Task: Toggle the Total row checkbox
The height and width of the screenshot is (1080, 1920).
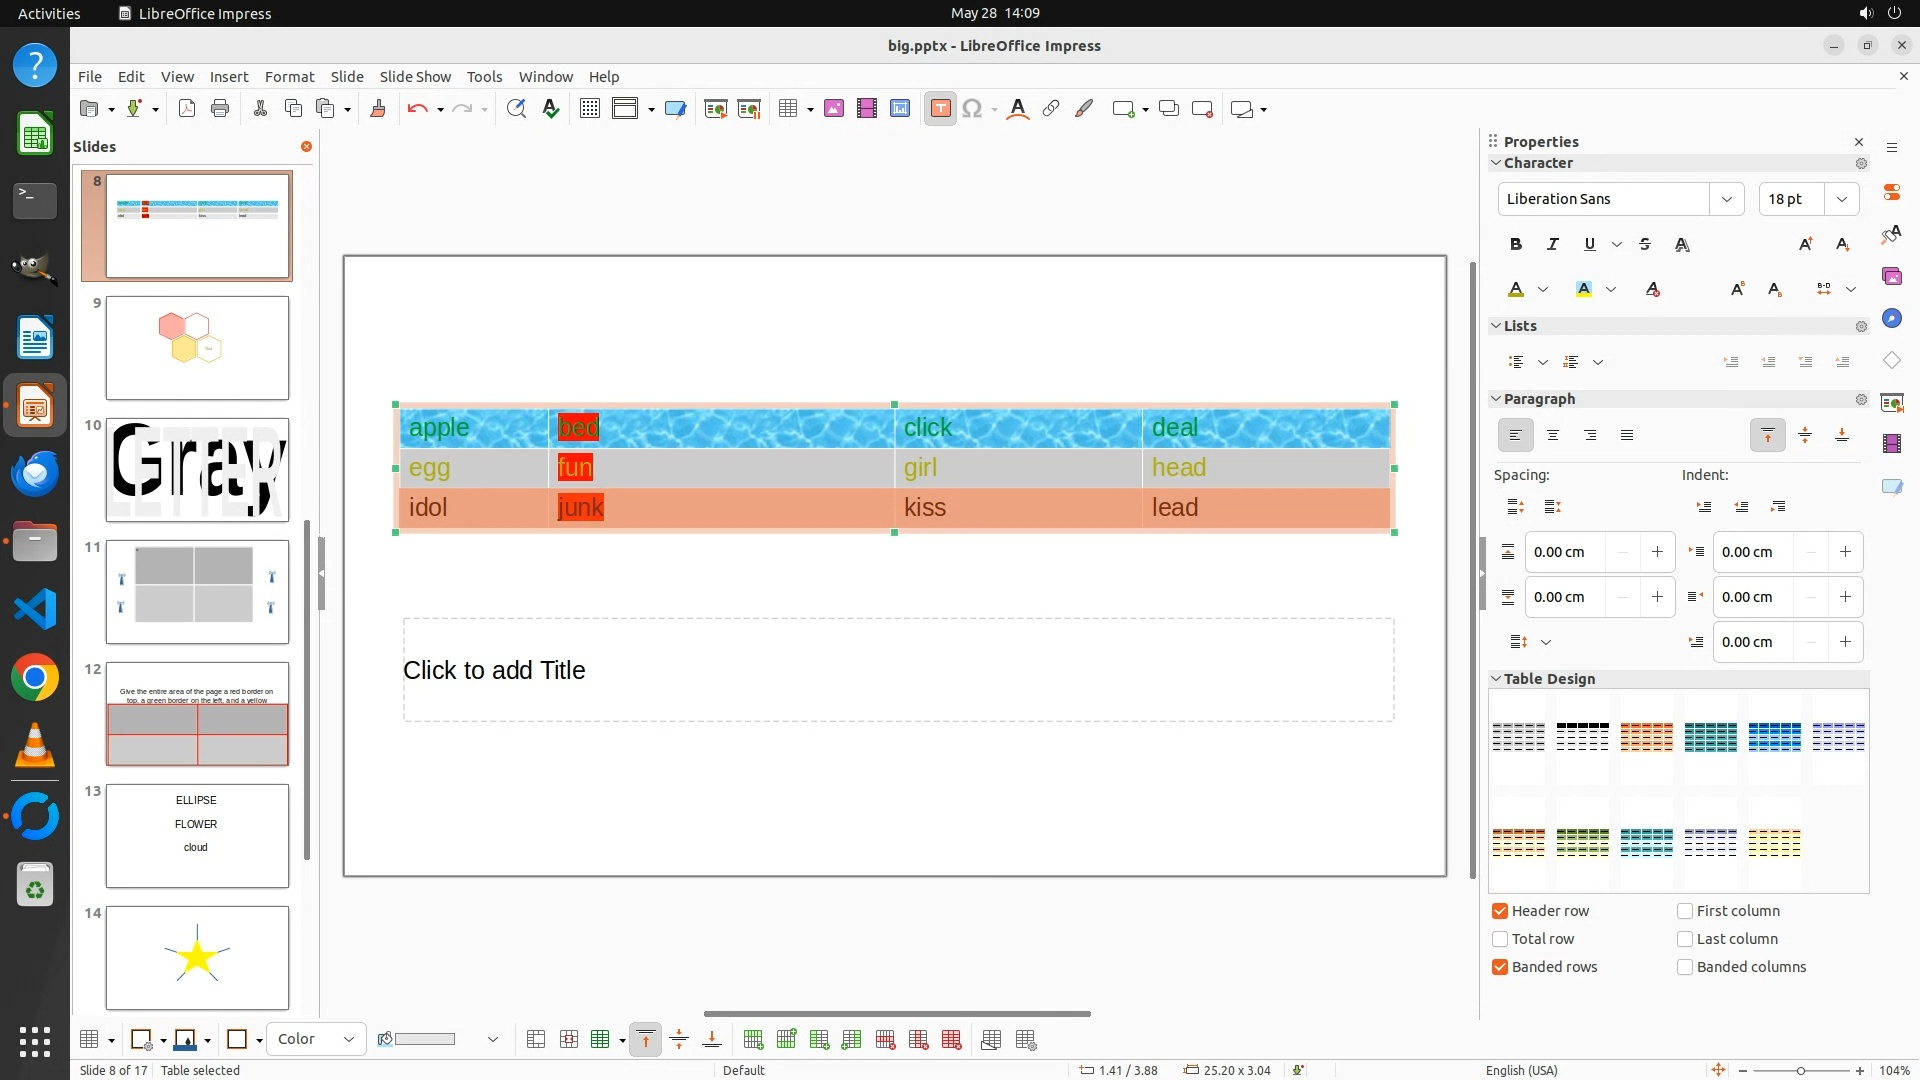Action: pyautogui.click(x=1500, y=939)
